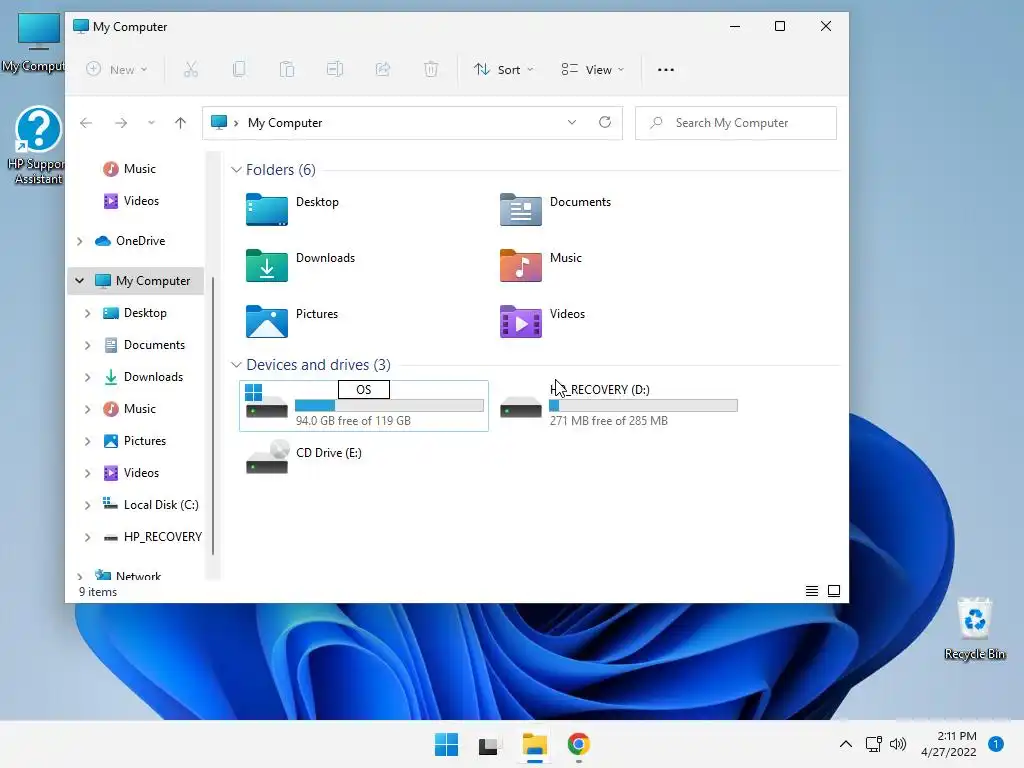This screenshot has width=1024, height=768.
Task: Switch to details view in status bar
Action: (812, 591)
